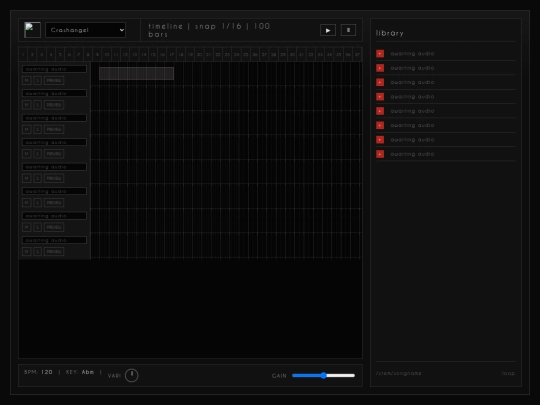Click the /stem/songname path text
Viewport: 540px width, 405px height.
click(398, 373)
